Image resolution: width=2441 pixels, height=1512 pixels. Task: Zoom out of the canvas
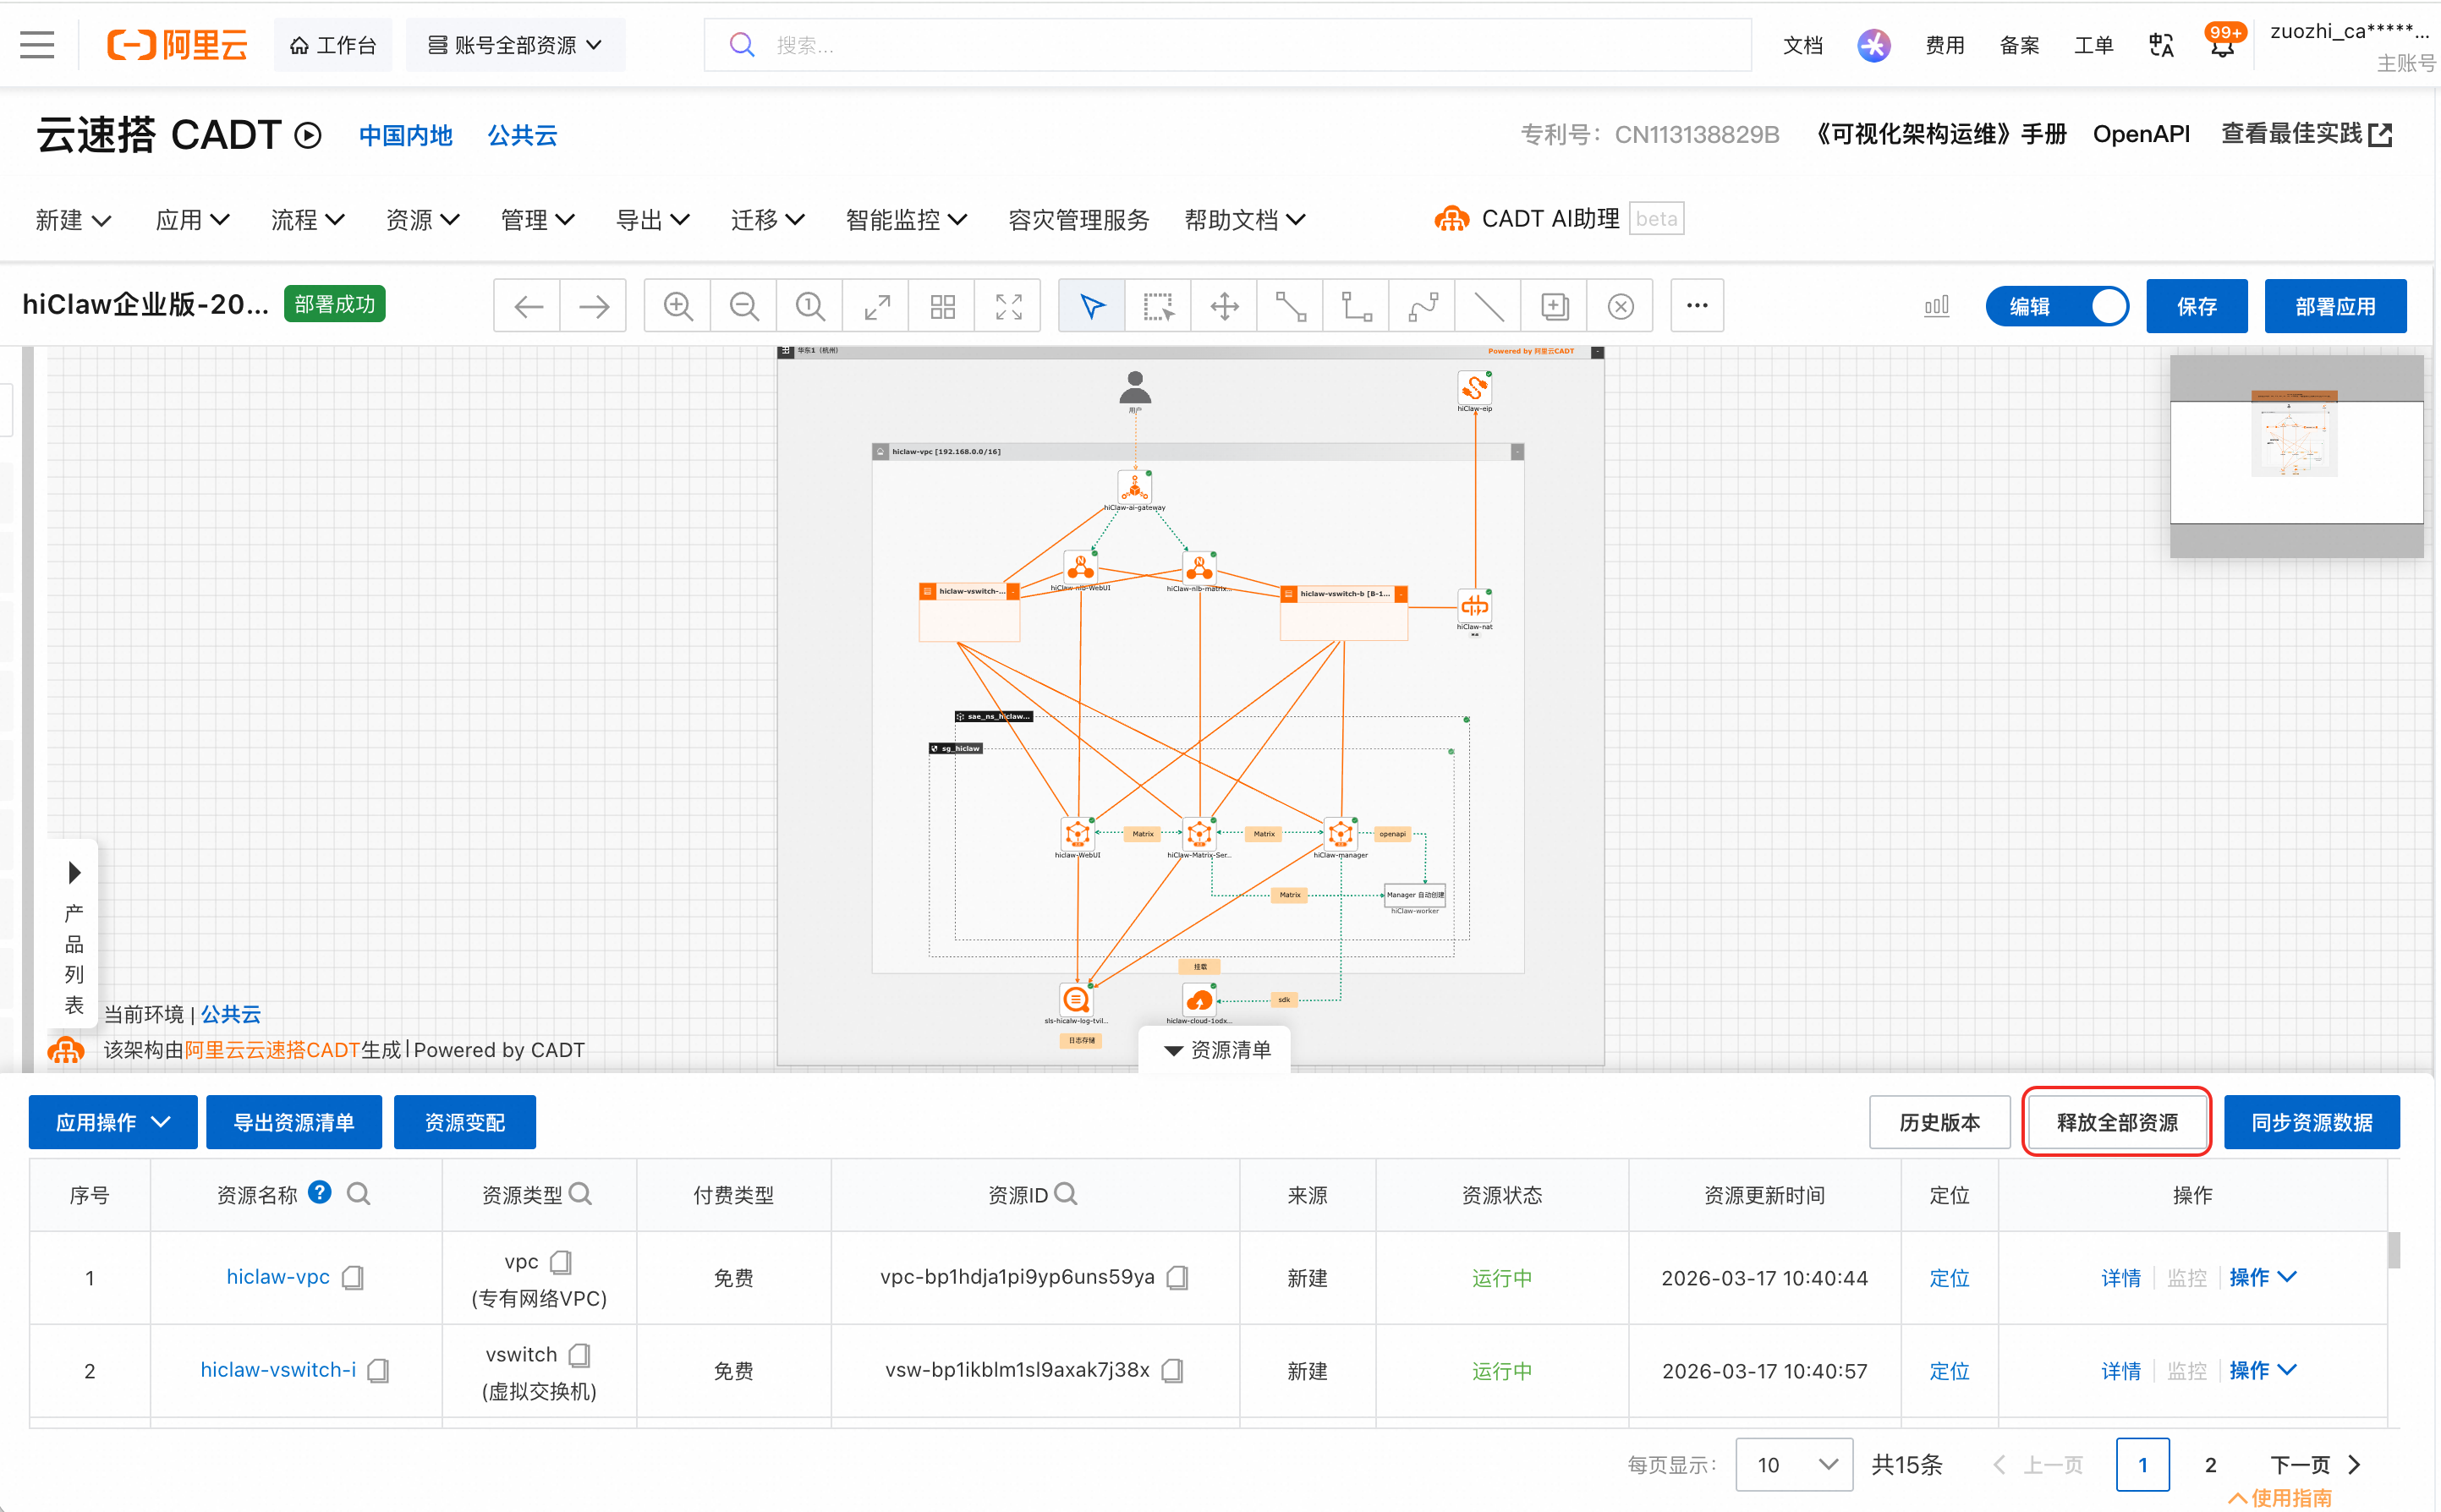(x=744, y=306)
